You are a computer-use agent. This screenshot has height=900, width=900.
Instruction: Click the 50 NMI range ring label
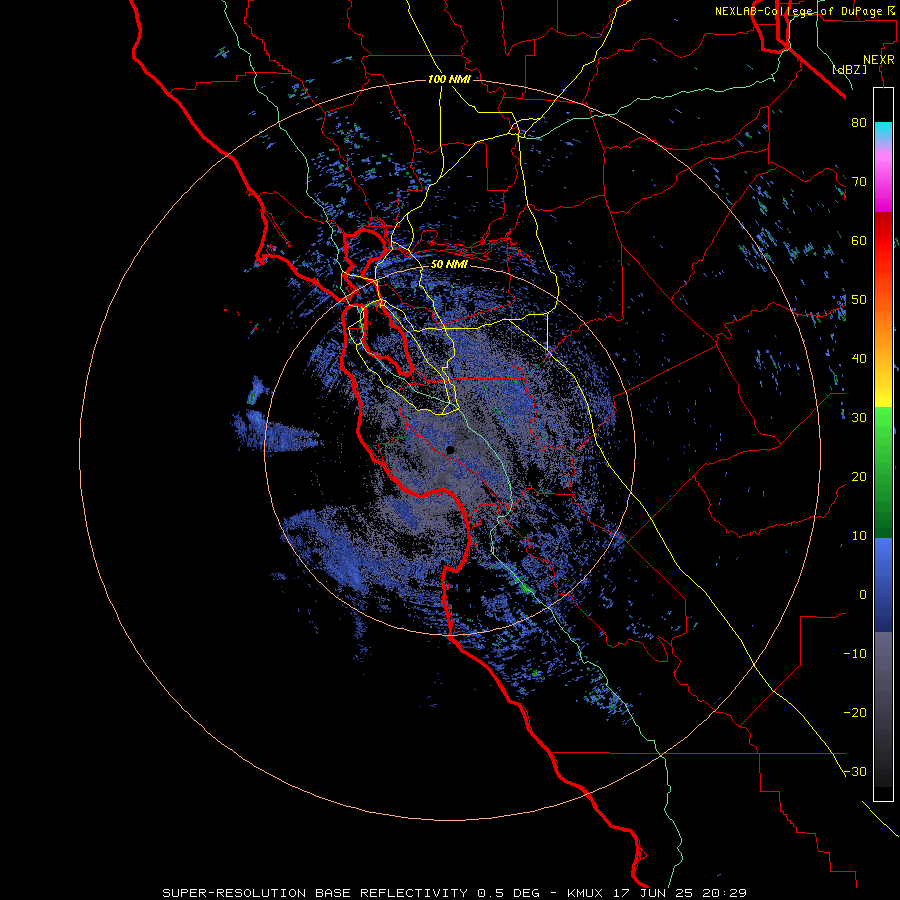pyautogui.click(x=449, y=264)
